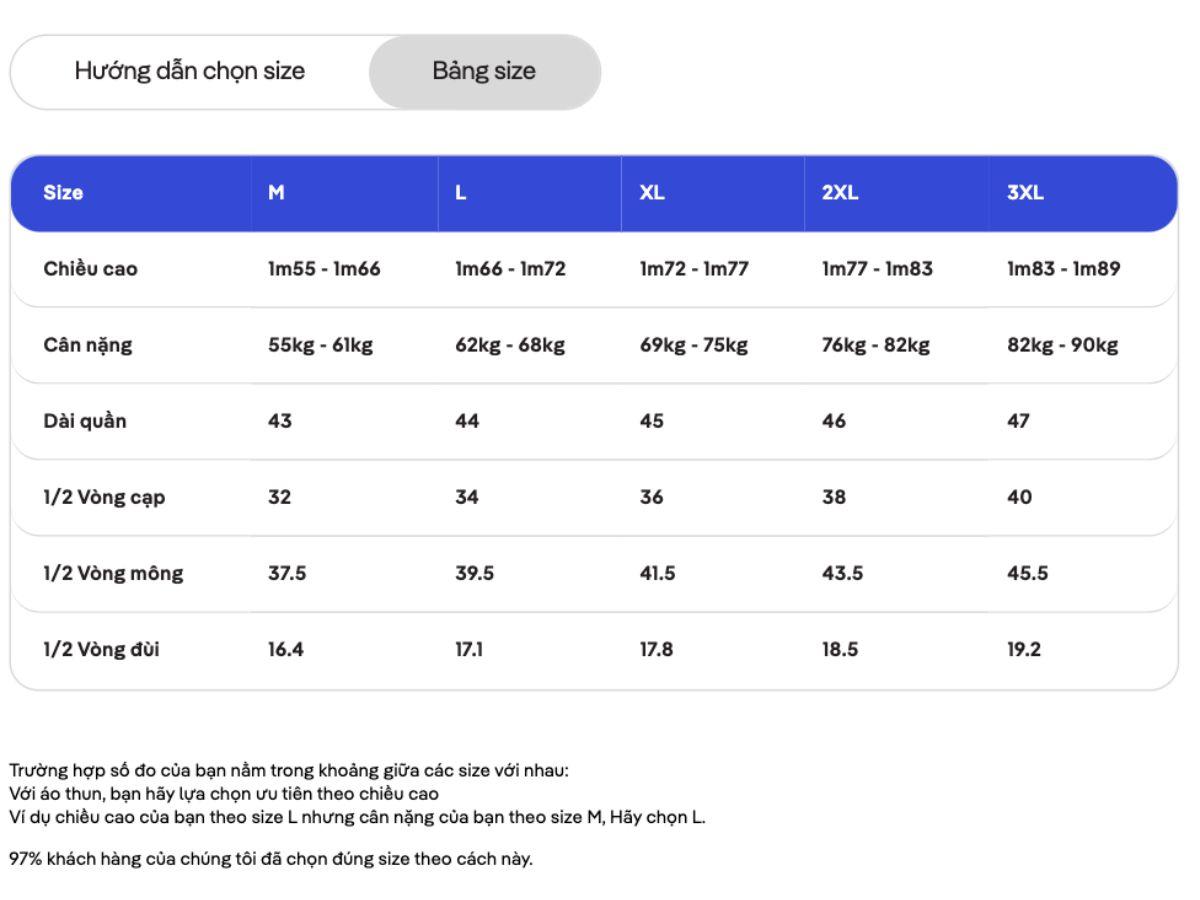Switch to the Hướng dẫn chọn size tab

(x=189, y=71)
